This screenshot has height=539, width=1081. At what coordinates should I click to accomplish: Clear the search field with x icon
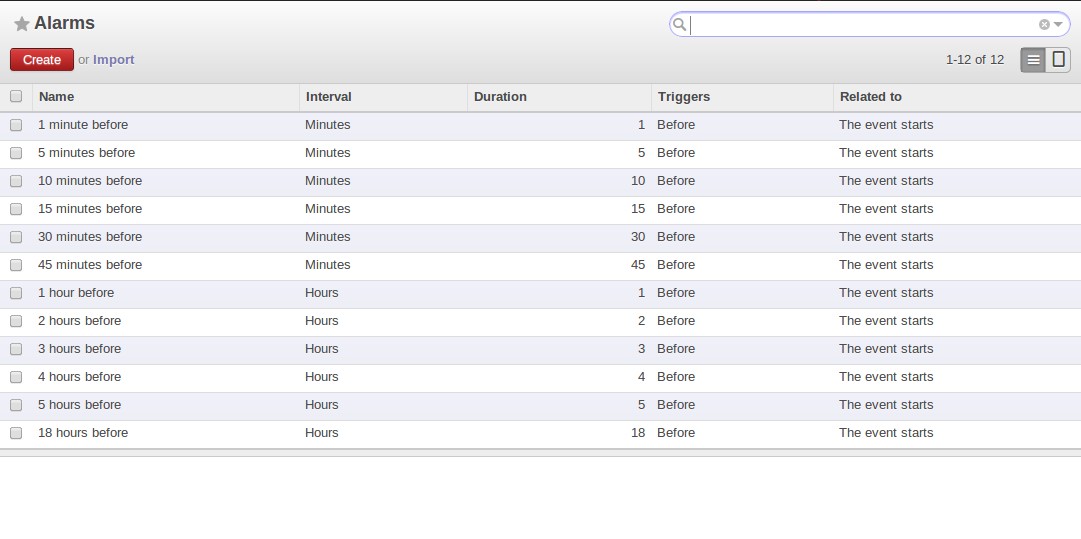[1044, 25]
